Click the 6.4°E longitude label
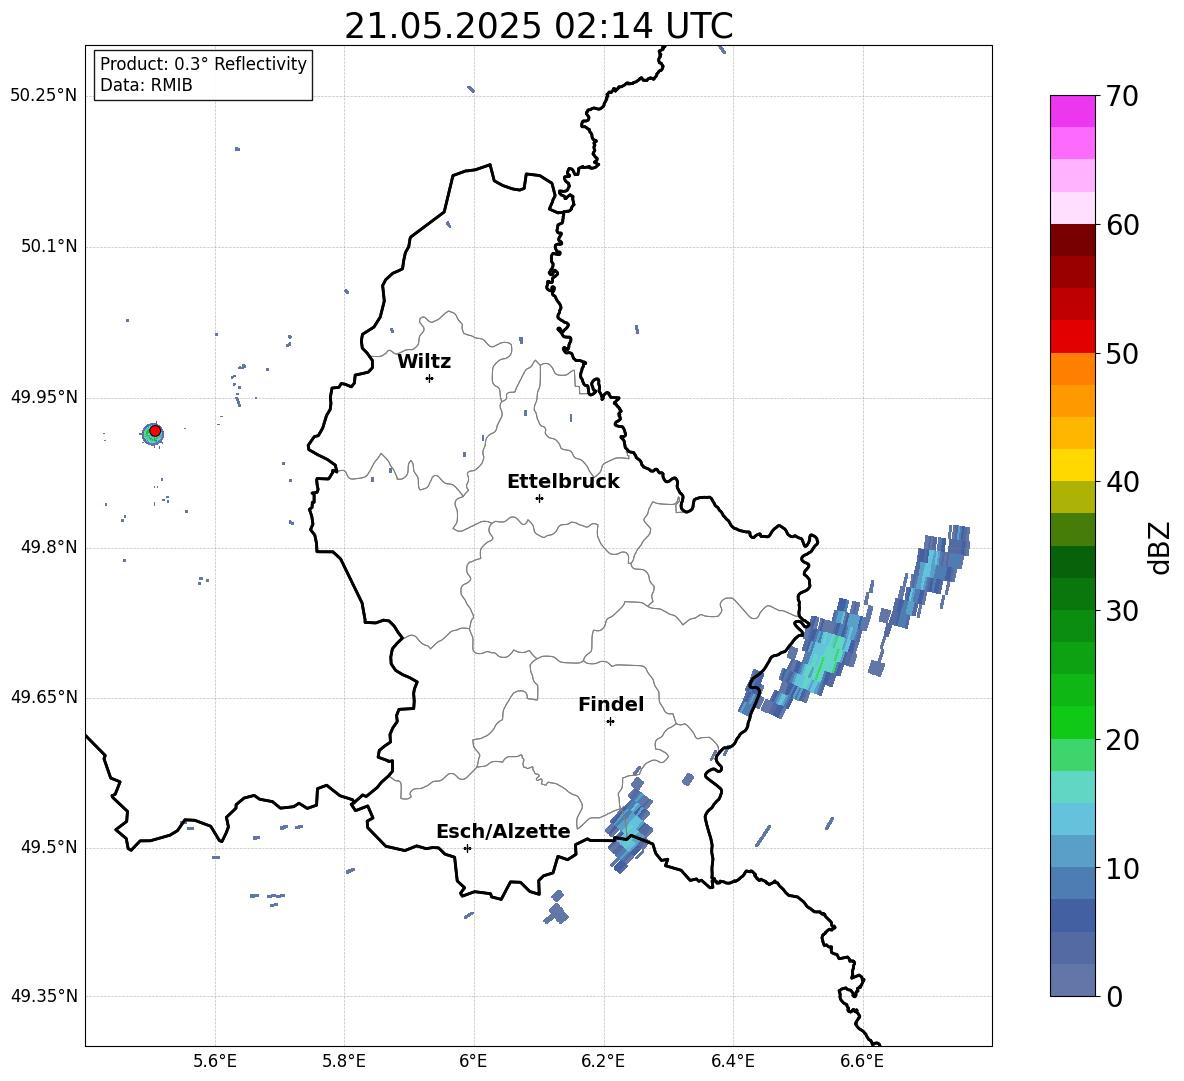Viewport: 1184px width, 1081px height. (732, 1061)
